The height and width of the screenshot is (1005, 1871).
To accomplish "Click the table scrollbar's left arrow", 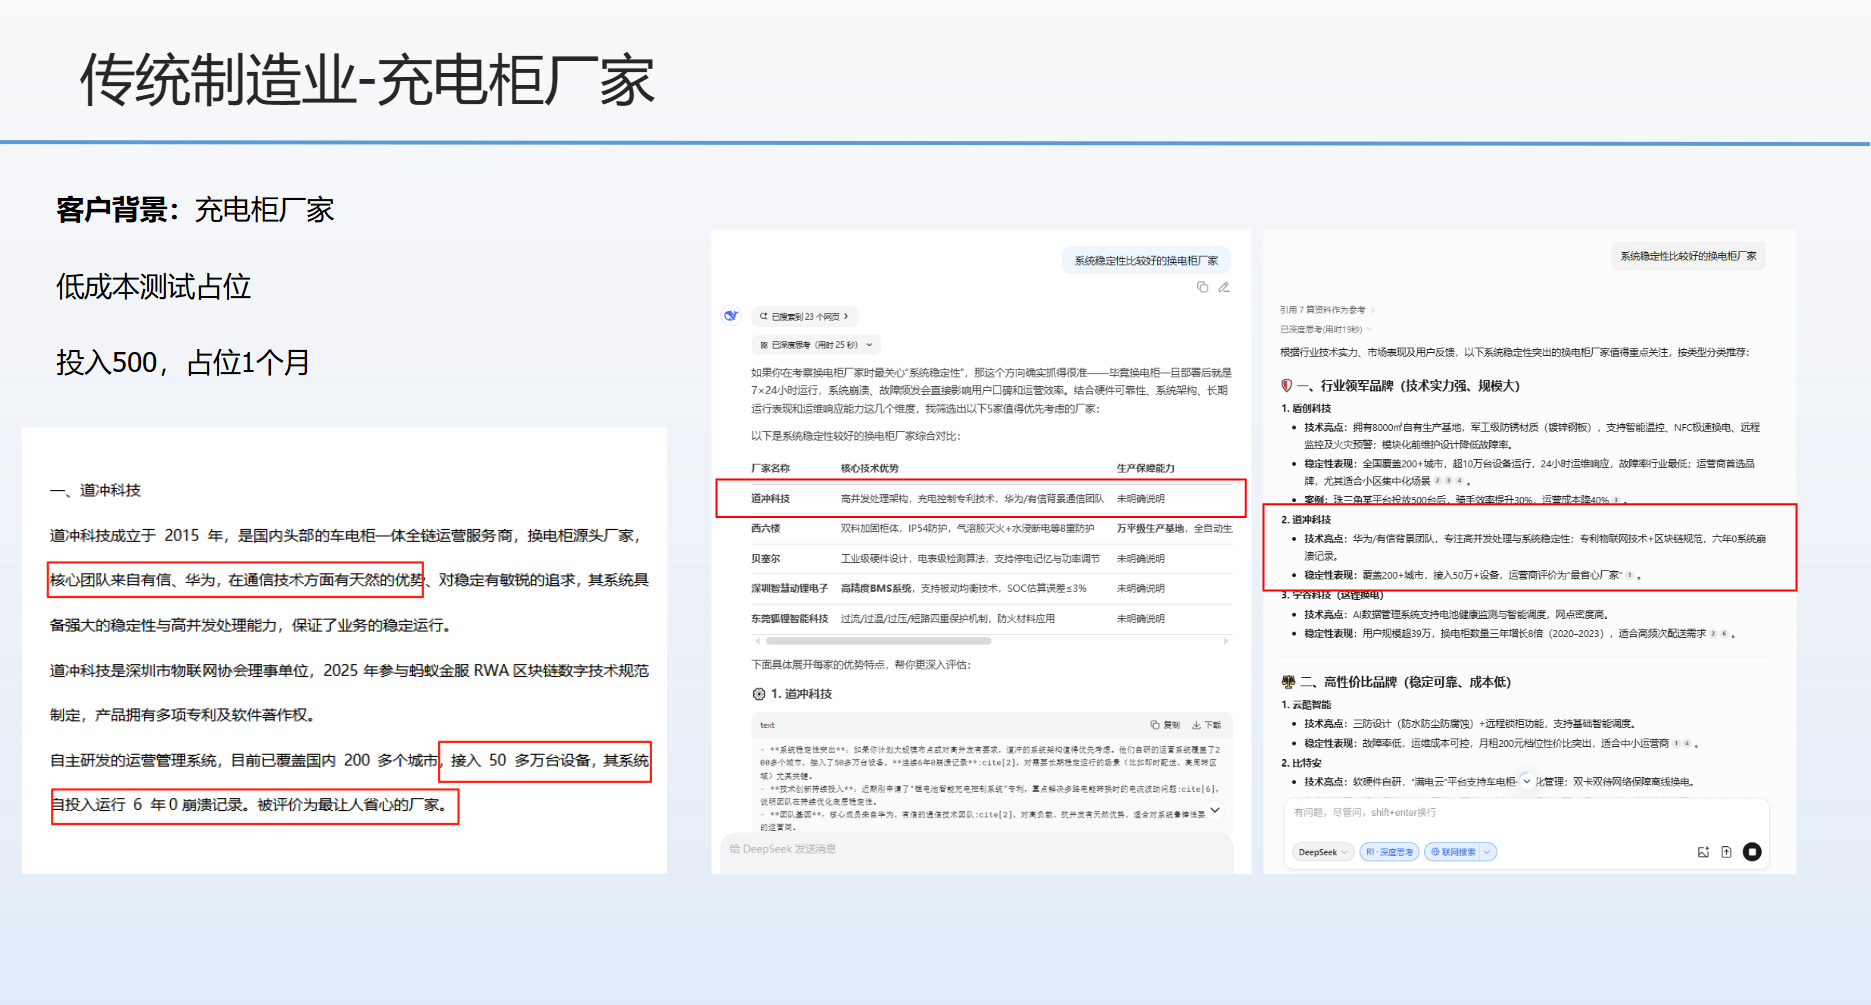I will pyautogui.click(x=757, y=641).
